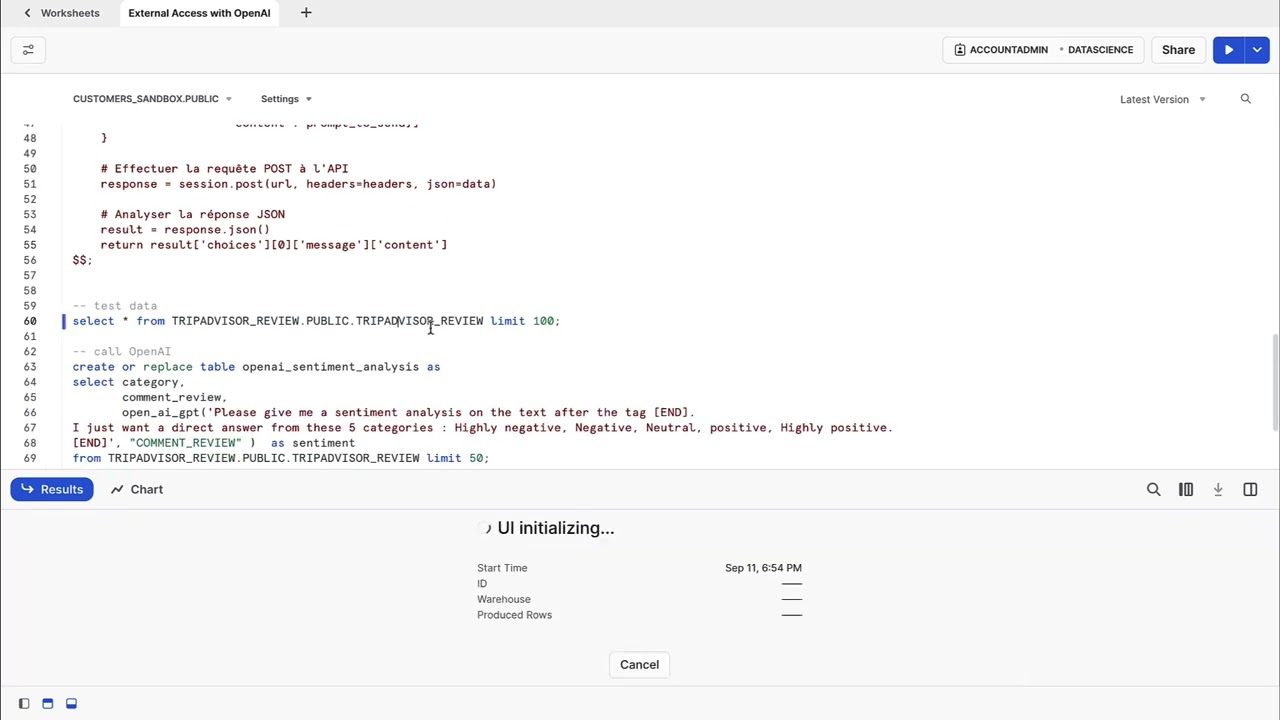
Task: Select left sidebar layout icon at bottom
Action: coord(24,703)
